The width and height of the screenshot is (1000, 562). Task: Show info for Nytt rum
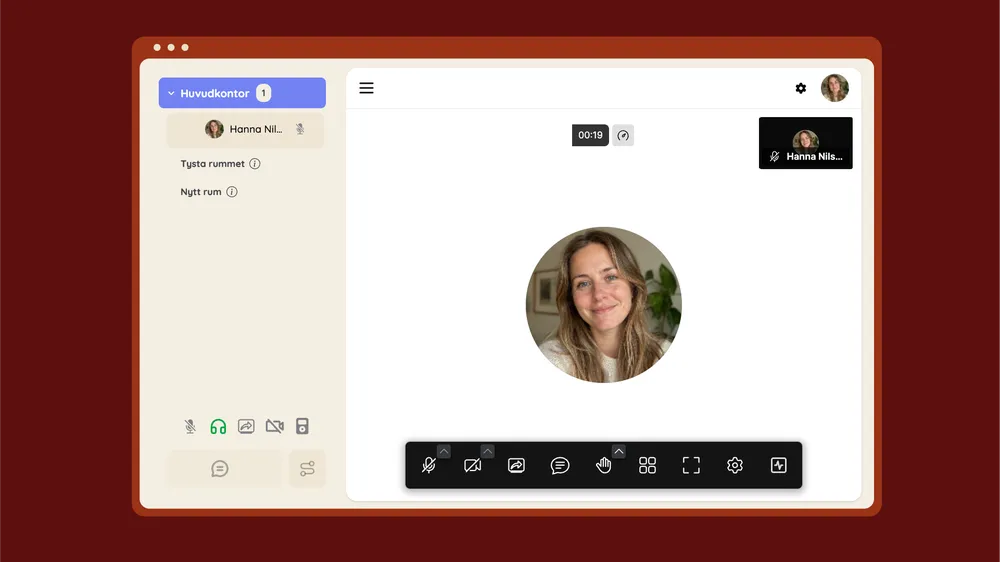click(x=232, y=192)
